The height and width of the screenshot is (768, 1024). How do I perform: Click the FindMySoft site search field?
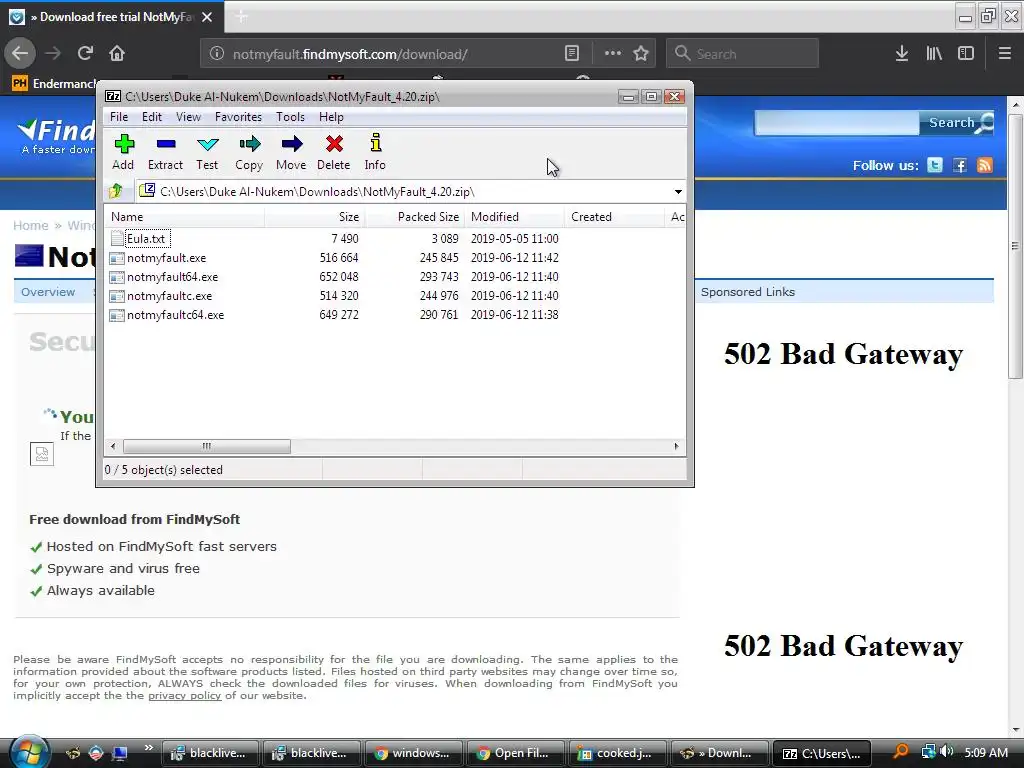click(837, 123)
